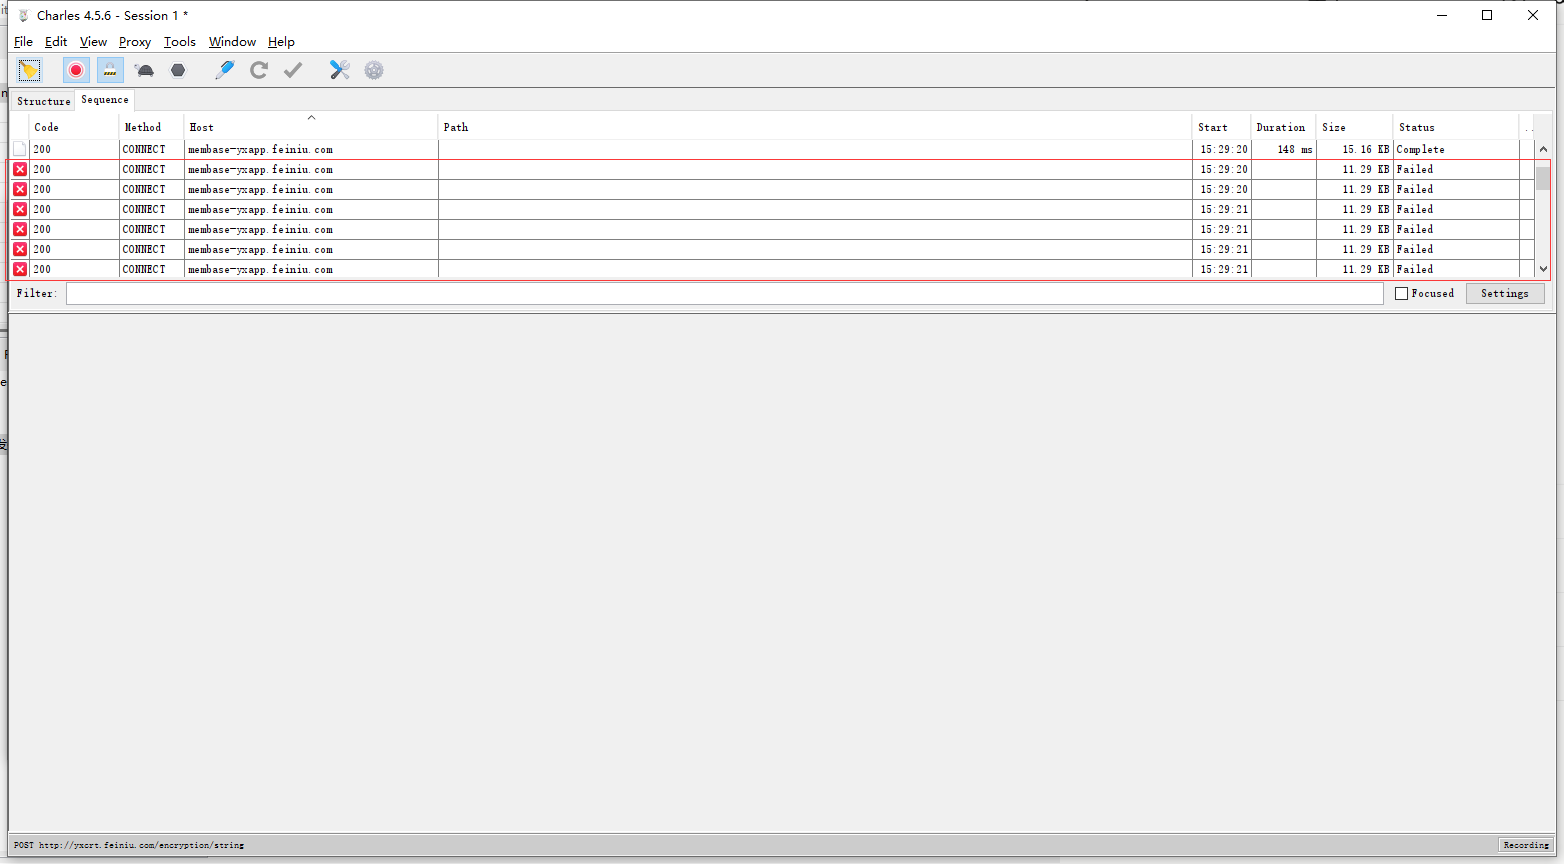Image resolution: width=1564 pixels, height=864 pixels.
Task: Sort by the Duration column header
Action: point(1283,127)
